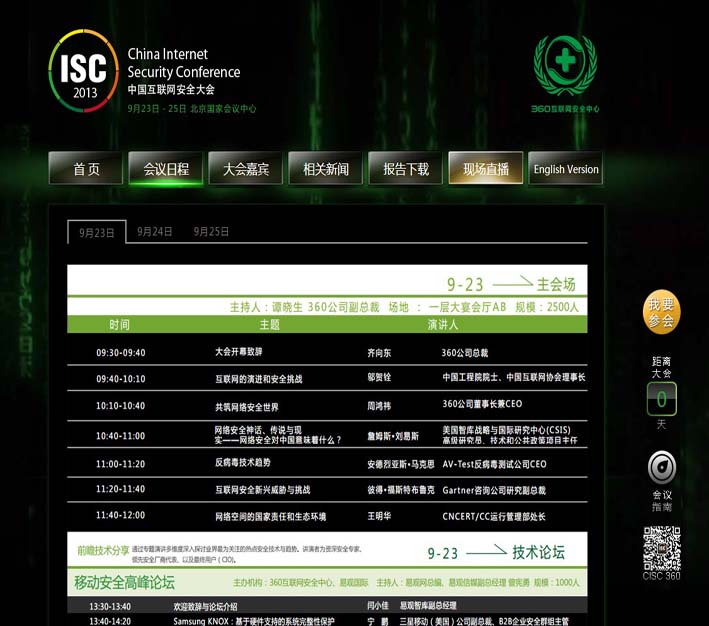
Task: Click the 主题 column header
Action: pos(269,324)
